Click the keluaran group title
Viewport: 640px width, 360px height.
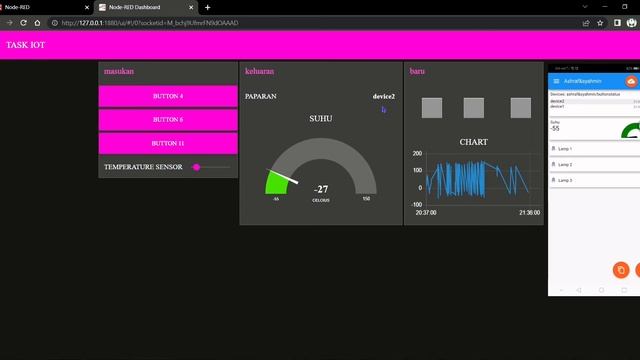pyautogui.click(x=260, y=71)
